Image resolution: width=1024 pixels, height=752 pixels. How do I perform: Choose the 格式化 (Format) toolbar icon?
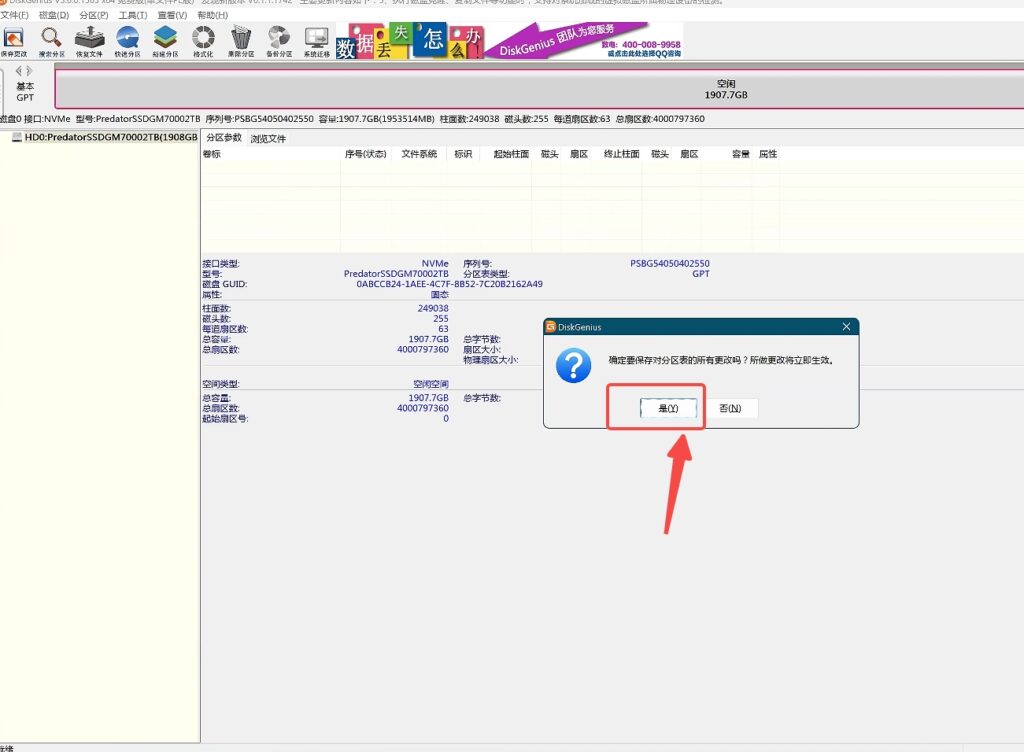pos(203,41)
